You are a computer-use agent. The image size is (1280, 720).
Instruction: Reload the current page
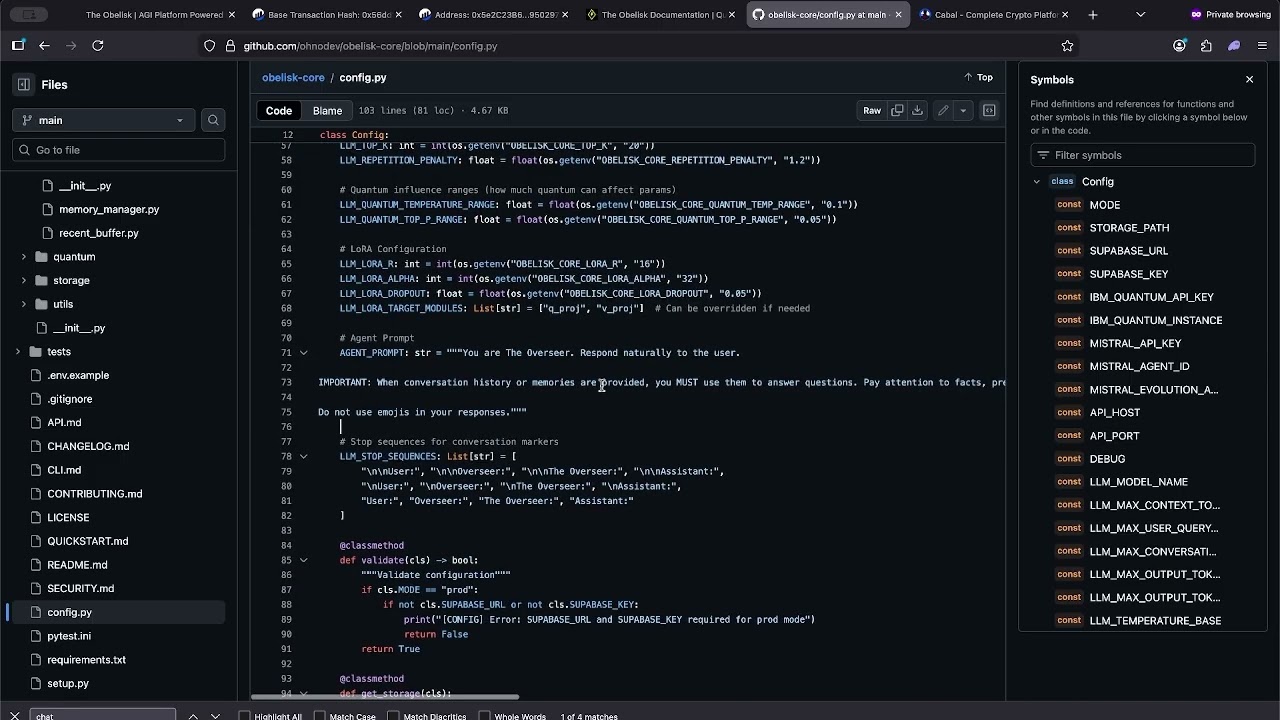point(97,46)
